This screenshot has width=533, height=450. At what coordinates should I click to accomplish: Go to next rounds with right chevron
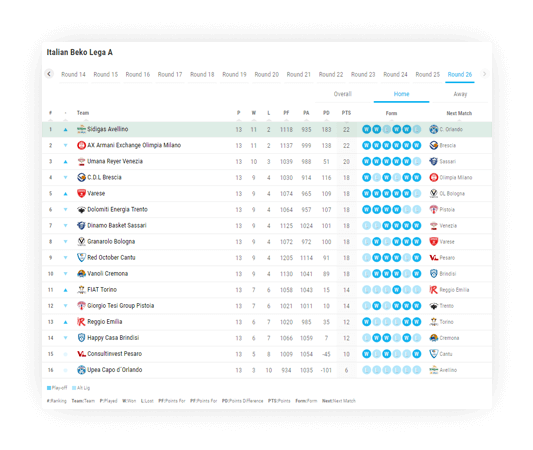[484, 74]
